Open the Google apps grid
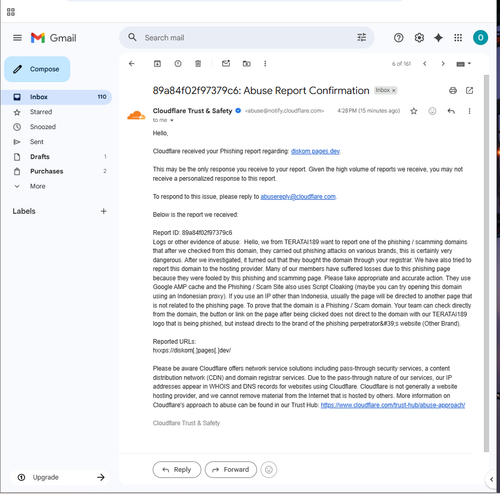The width and height of the screenshot is (500, 494). point(458,38)
